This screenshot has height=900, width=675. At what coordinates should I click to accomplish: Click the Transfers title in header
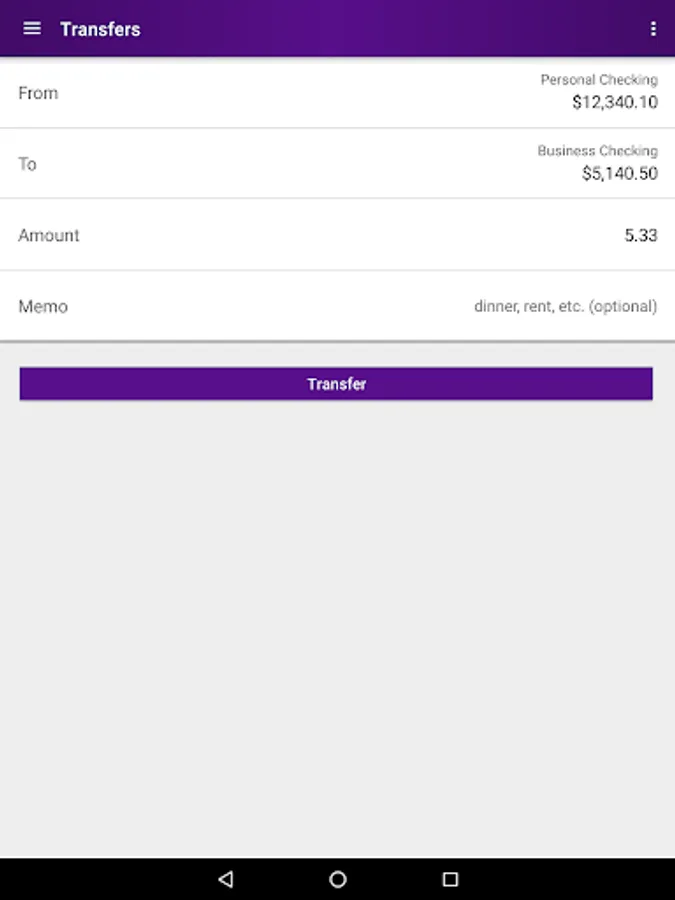click(x=100, y=29)
